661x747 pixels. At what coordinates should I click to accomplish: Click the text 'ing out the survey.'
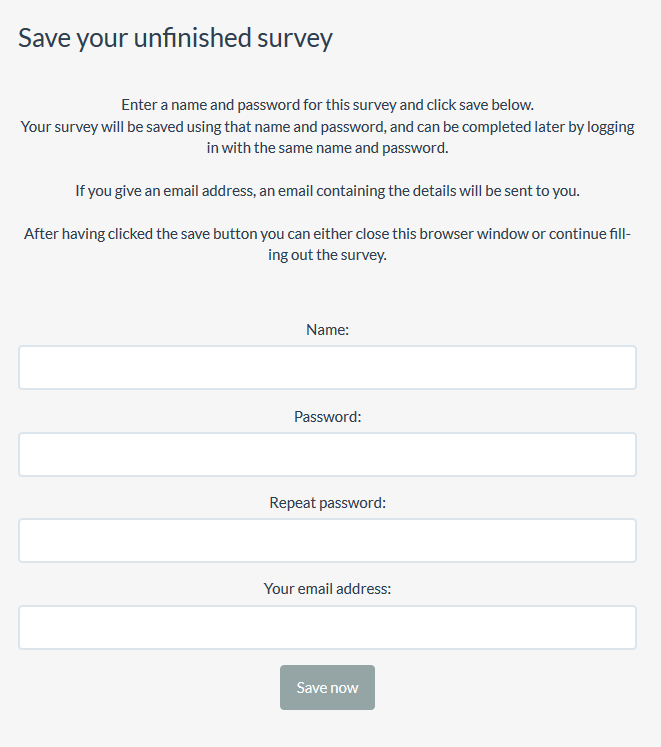coord(327,255)
